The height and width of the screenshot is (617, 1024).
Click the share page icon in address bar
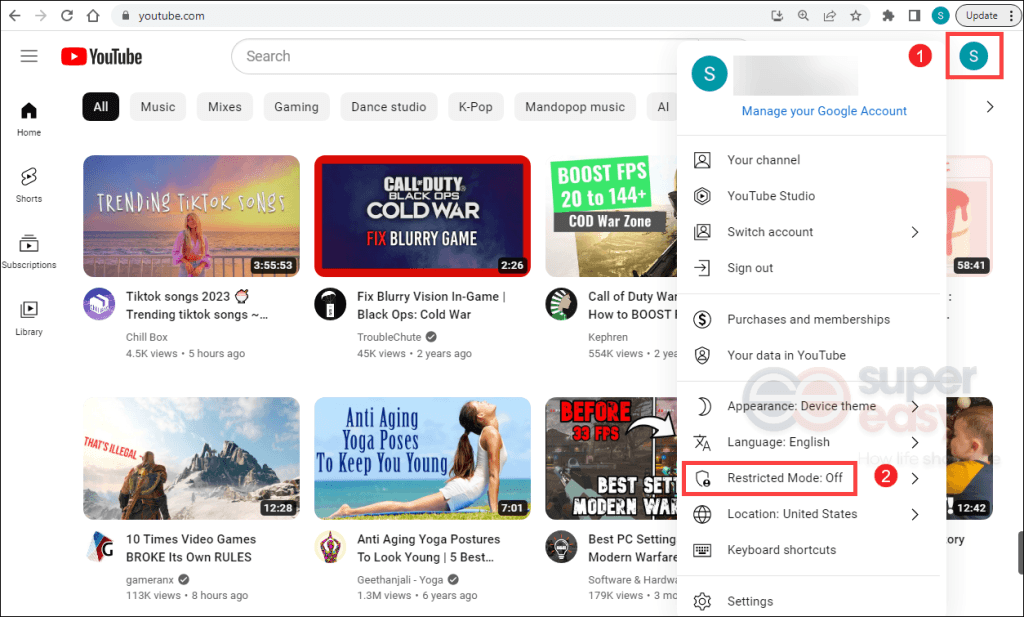[x=829, y=16]
